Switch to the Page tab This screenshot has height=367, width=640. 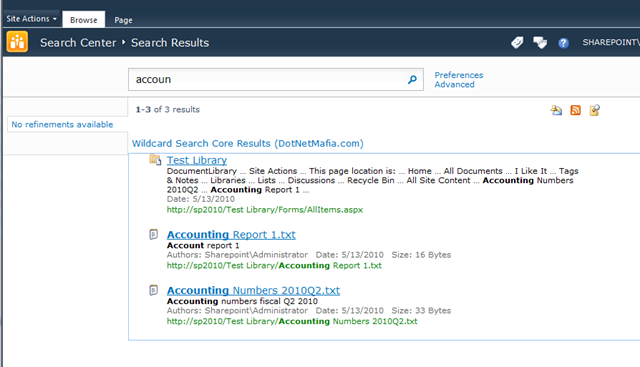(123, 20)
